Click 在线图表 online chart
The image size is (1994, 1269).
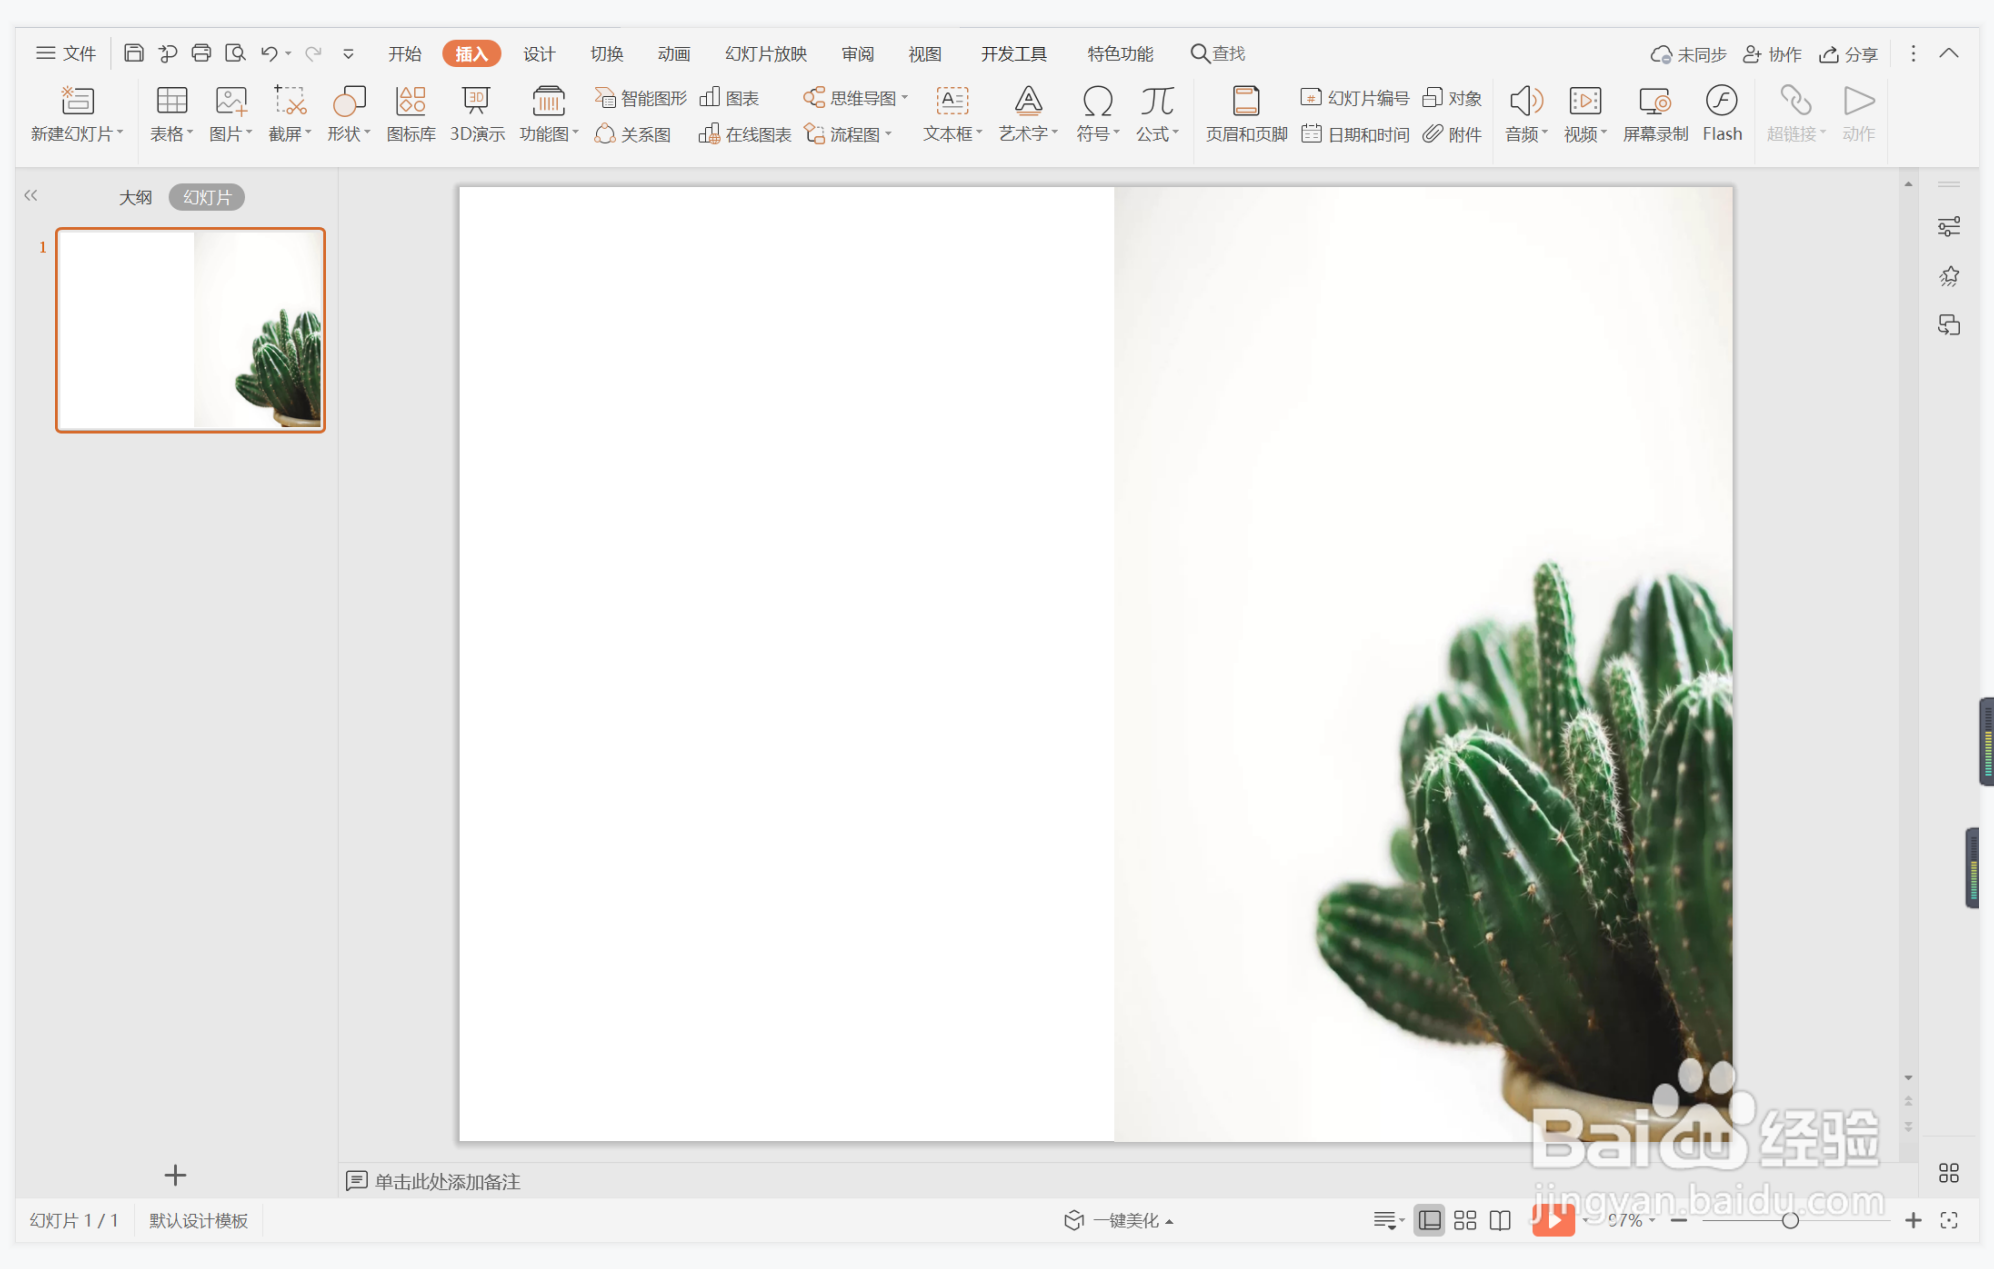click(745, 134)
